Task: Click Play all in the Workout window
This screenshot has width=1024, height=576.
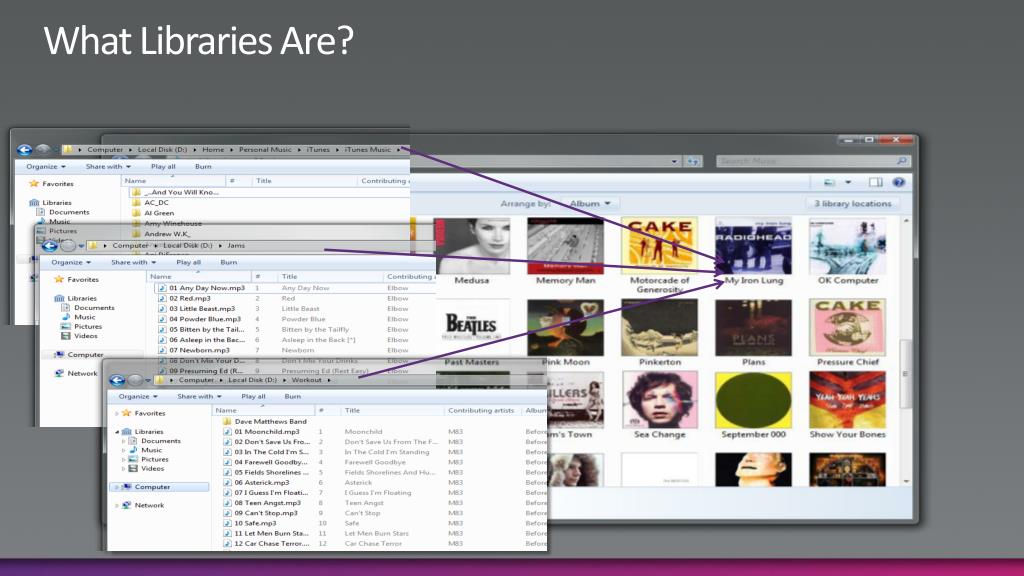Action: coord(253,396)
